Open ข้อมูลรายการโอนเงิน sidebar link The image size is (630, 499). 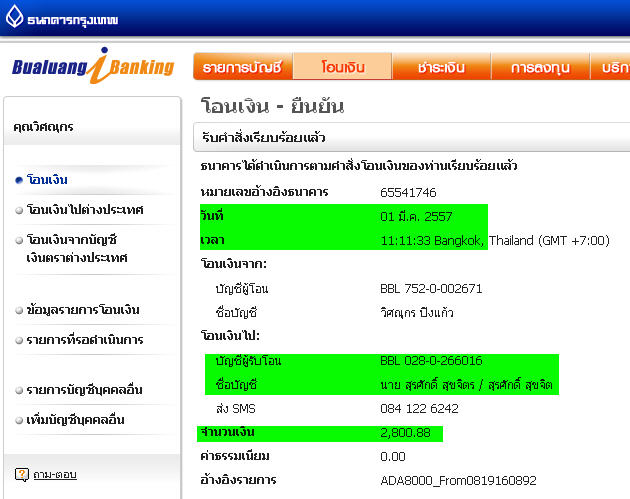click(83, 310)
